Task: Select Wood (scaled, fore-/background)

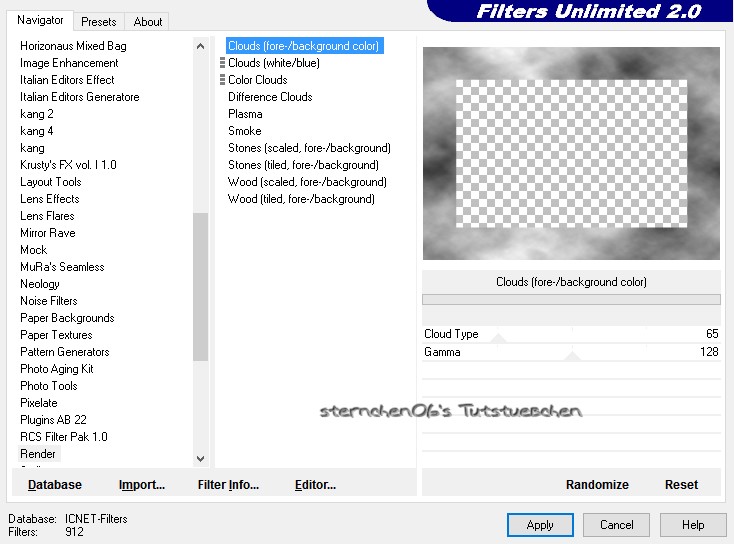Action: click(x=307, y=182)
